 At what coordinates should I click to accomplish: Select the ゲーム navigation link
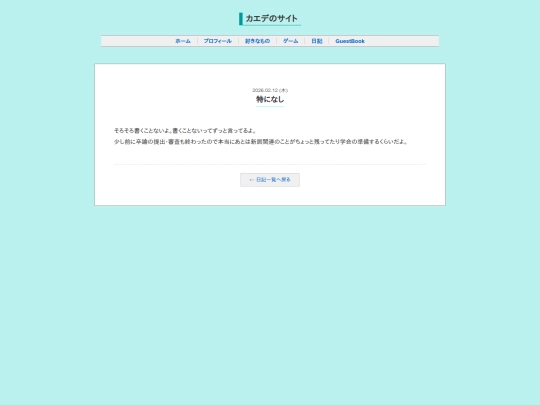[x=291, y=41]
